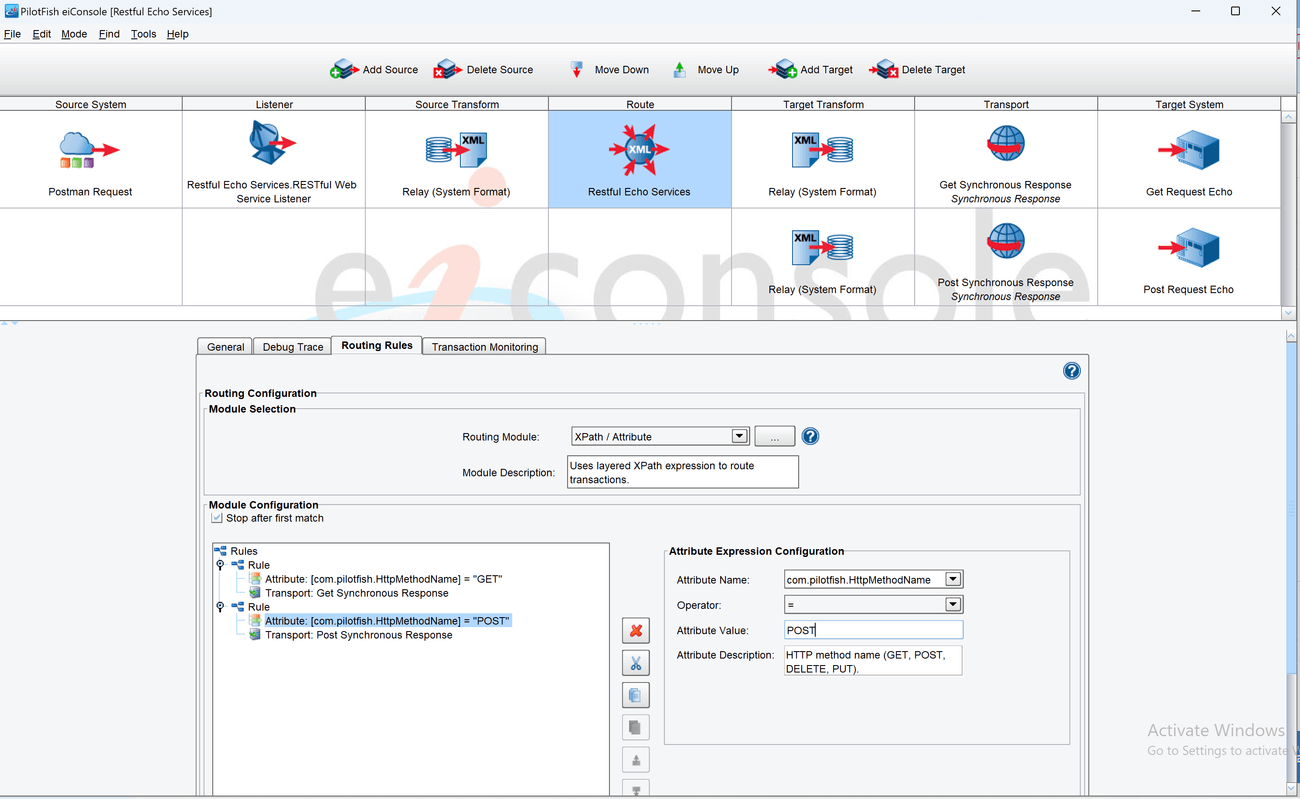
Task: Select the Post Request Echo target system icon
Action: coord(1188,248)
